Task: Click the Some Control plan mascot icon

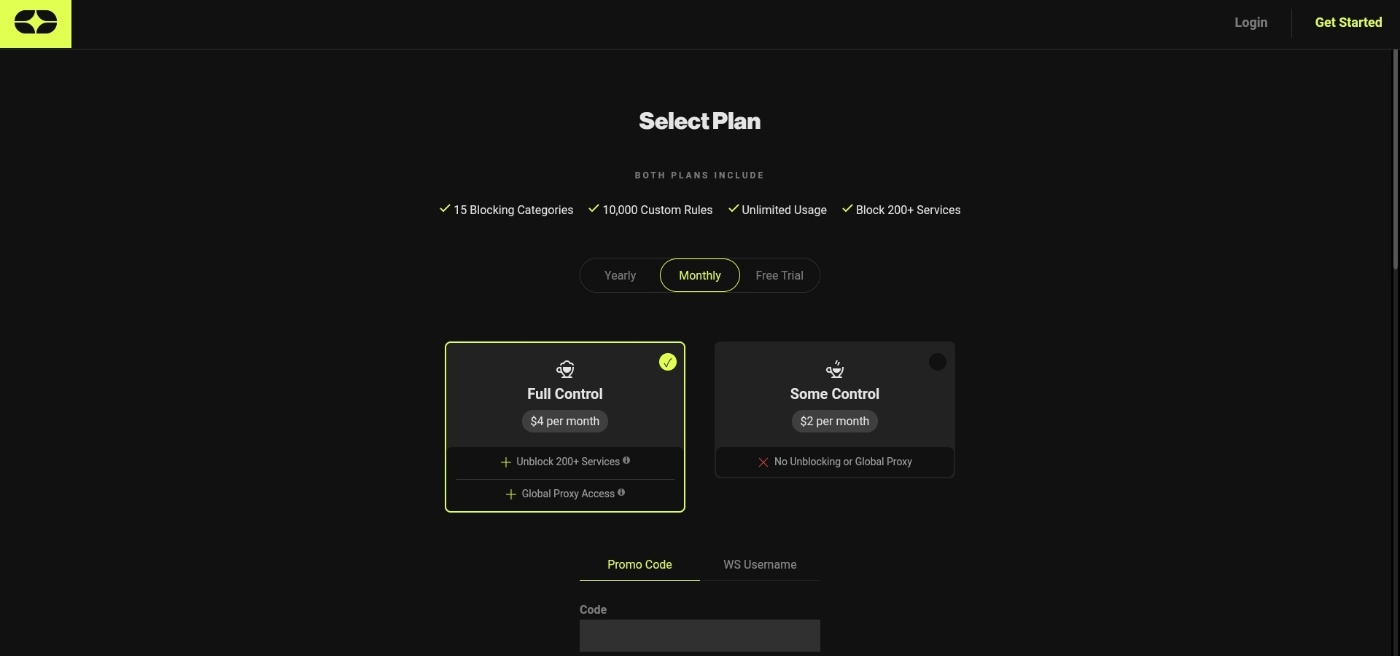Action: point(835,369)
